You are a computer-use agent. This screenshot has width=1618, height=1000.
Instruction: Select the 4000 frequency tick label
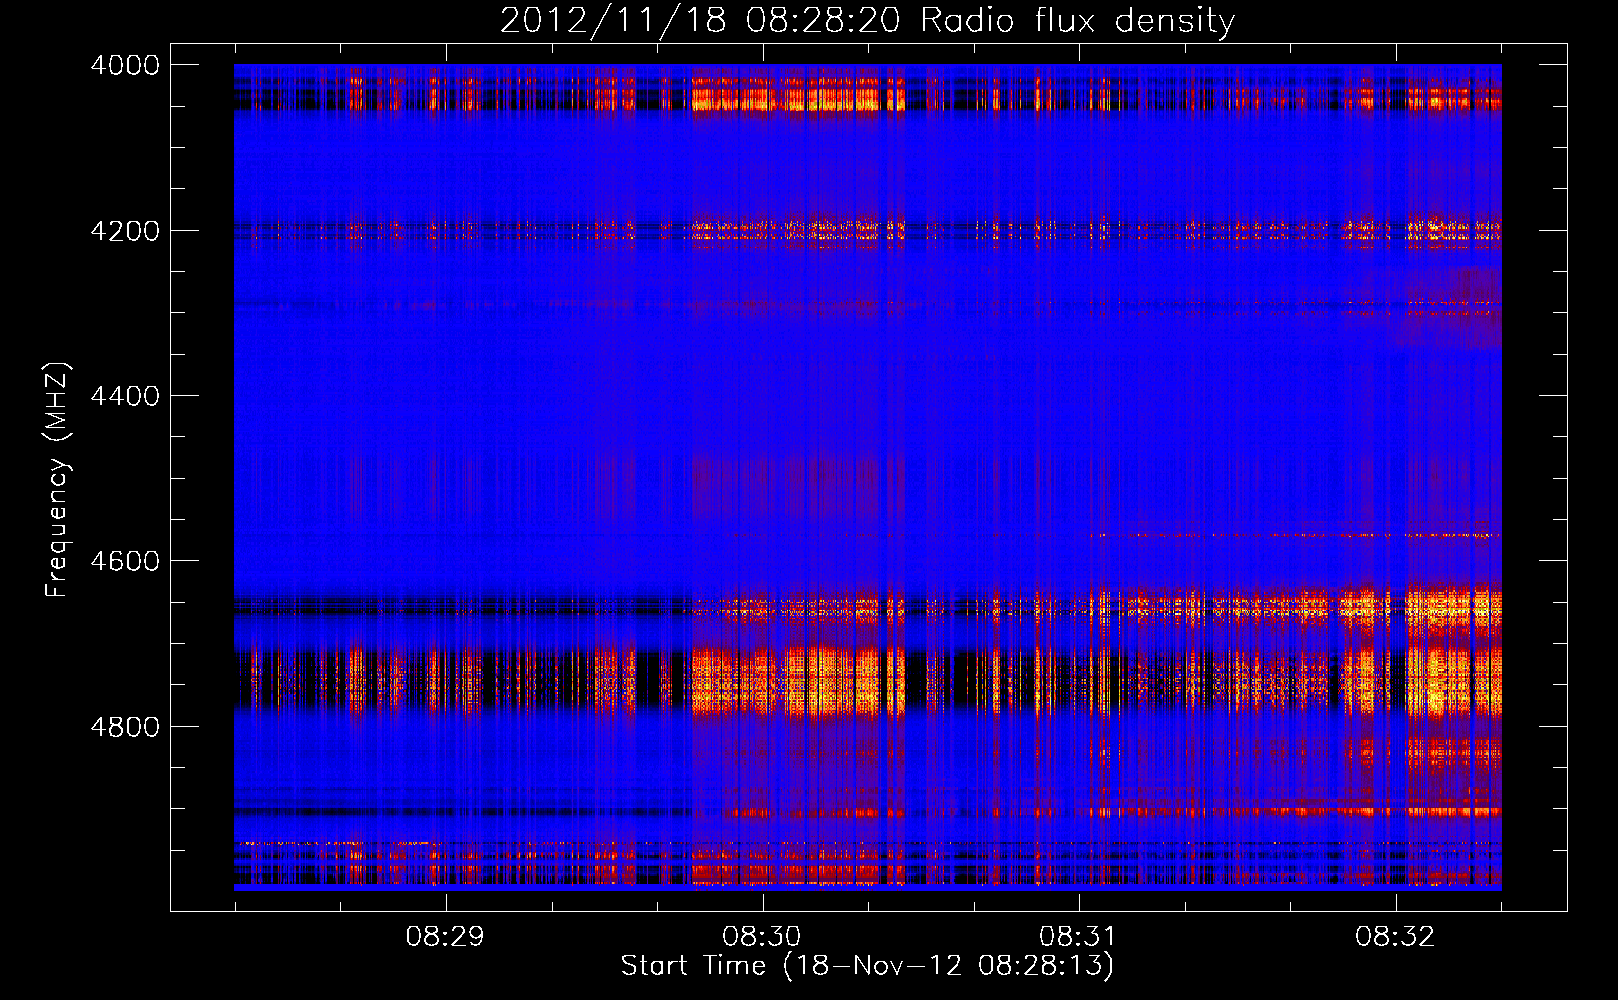coord(125,65)
